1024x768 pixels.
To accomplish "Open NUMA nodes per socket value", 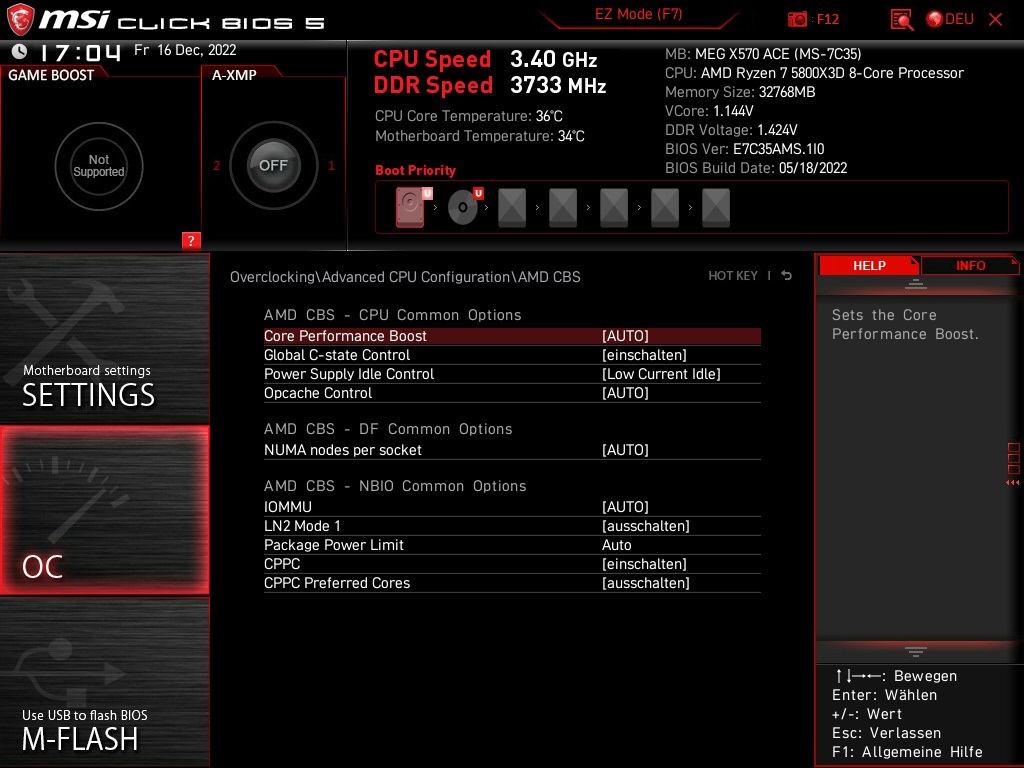I will pyautogui.click(x=625, y=449).
